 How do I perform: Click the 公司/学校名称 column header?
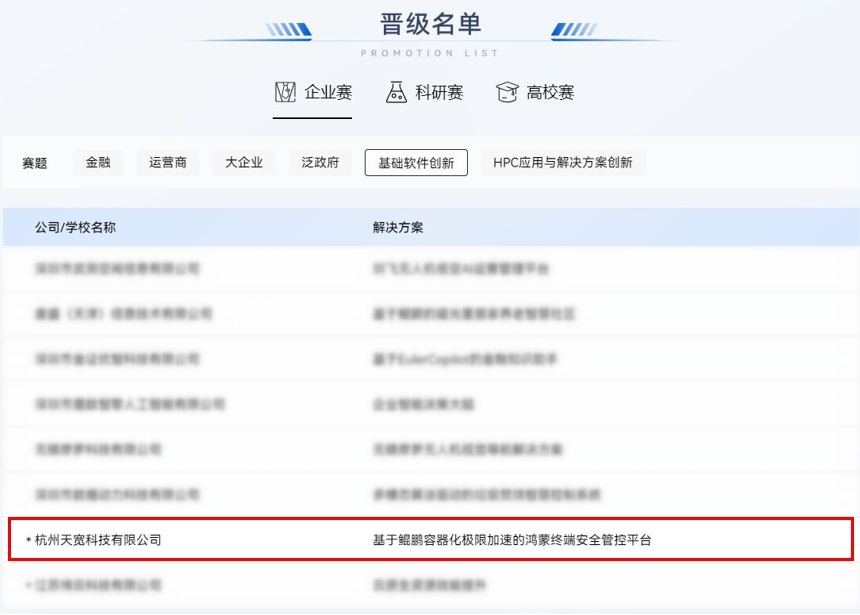(x=75, y=227)
